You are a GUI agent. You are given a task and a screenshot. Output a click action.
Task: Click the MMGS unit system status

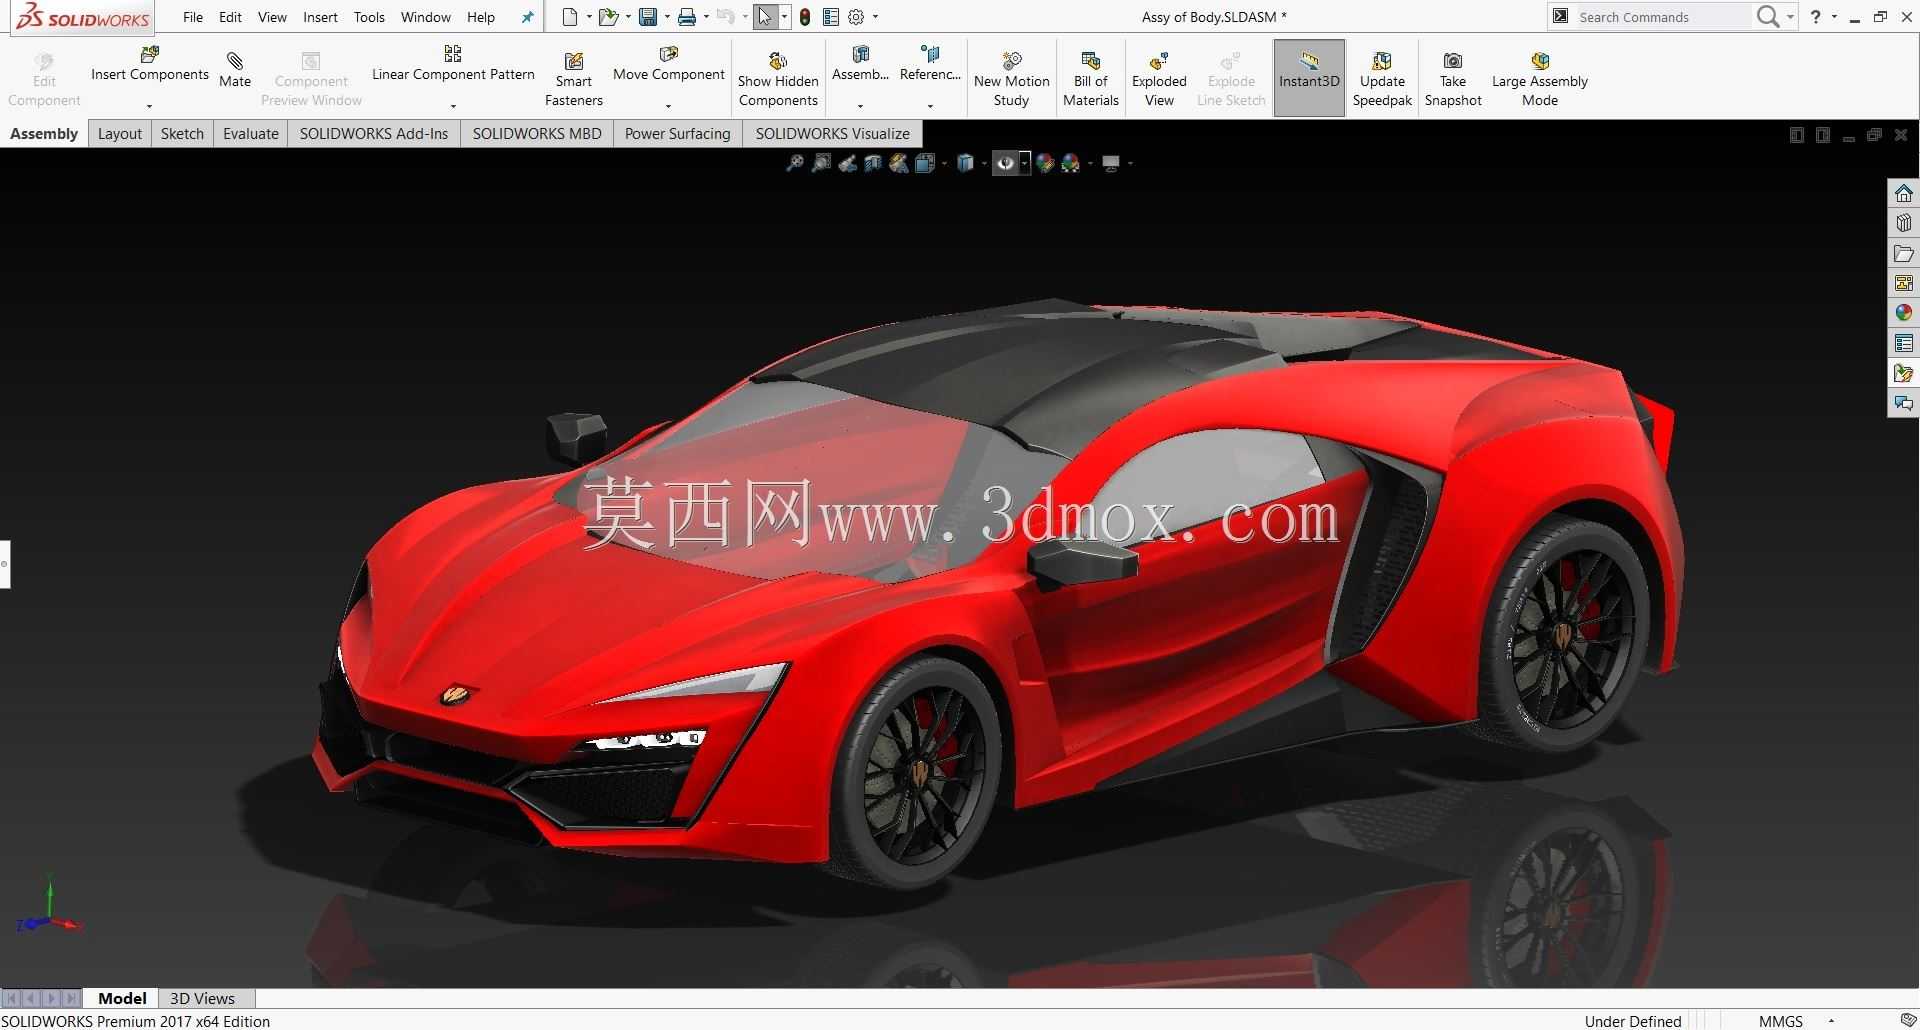(x=1781, y=1021)
